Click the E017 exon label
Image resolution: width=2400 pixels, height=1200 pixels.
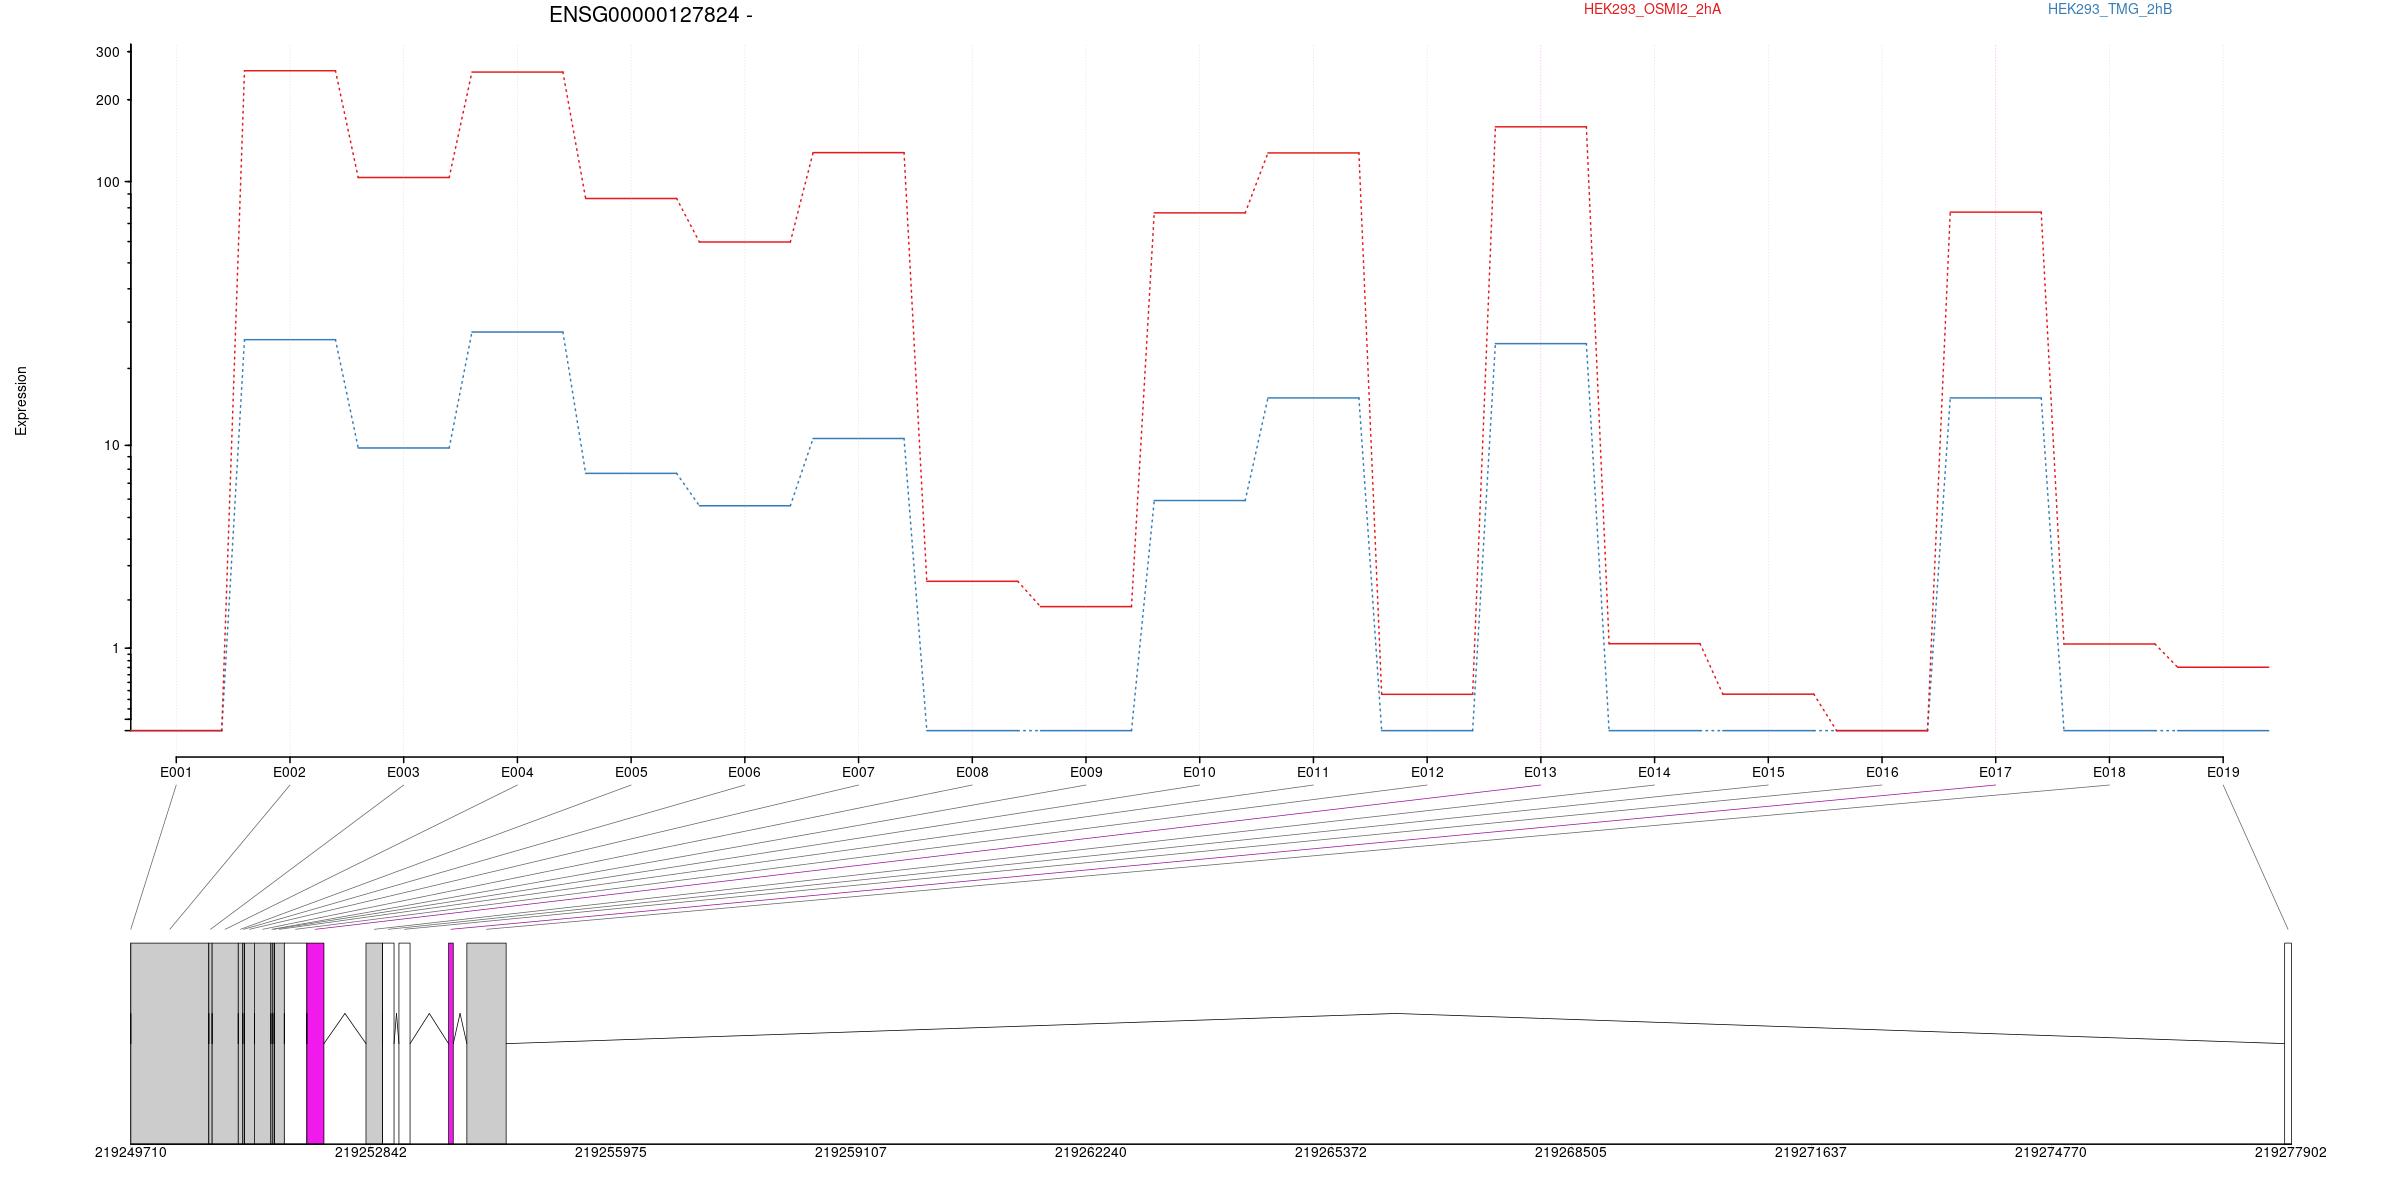click(x=1995, y=772)
